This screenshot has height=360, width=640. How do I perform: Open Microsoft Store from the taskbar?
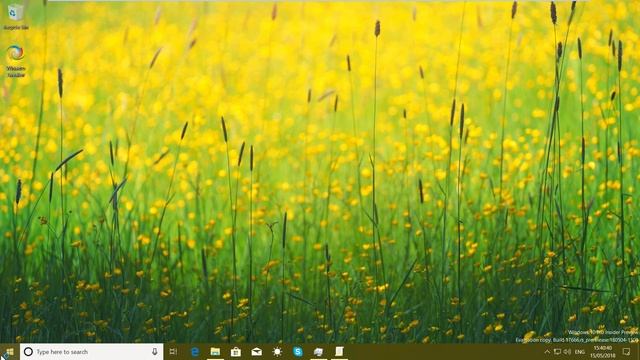point(236,352)
